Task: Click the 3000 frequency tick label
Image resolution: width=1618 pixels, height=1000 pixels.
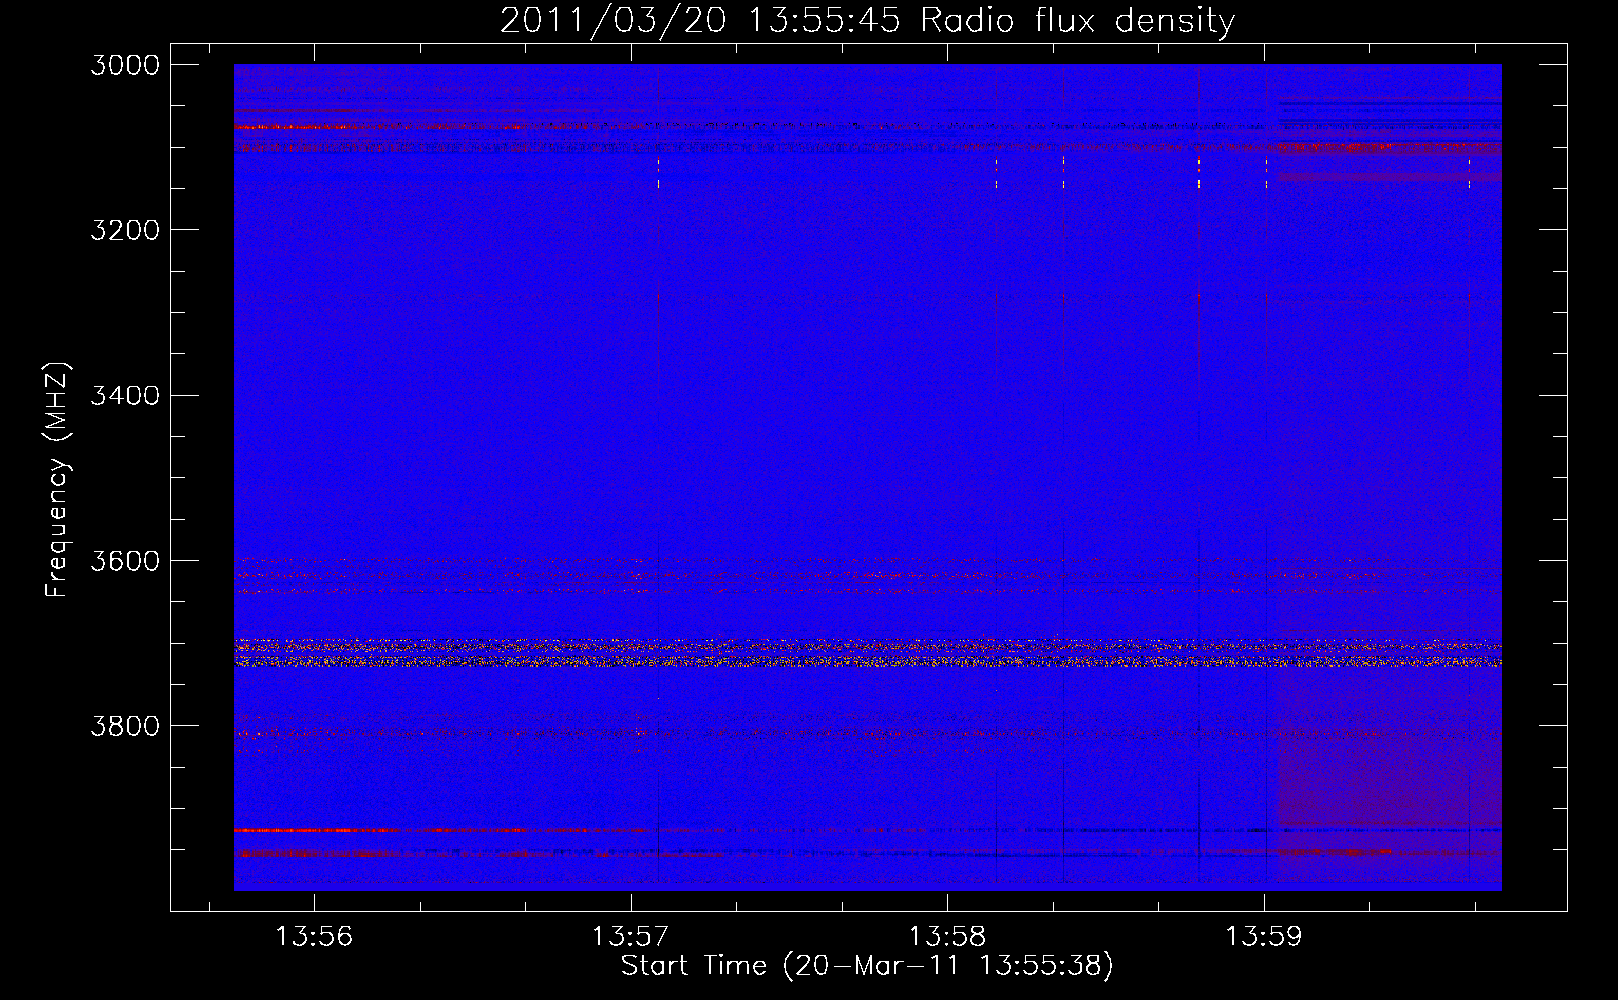Action: pyautogui.click(x=125, y=65)
